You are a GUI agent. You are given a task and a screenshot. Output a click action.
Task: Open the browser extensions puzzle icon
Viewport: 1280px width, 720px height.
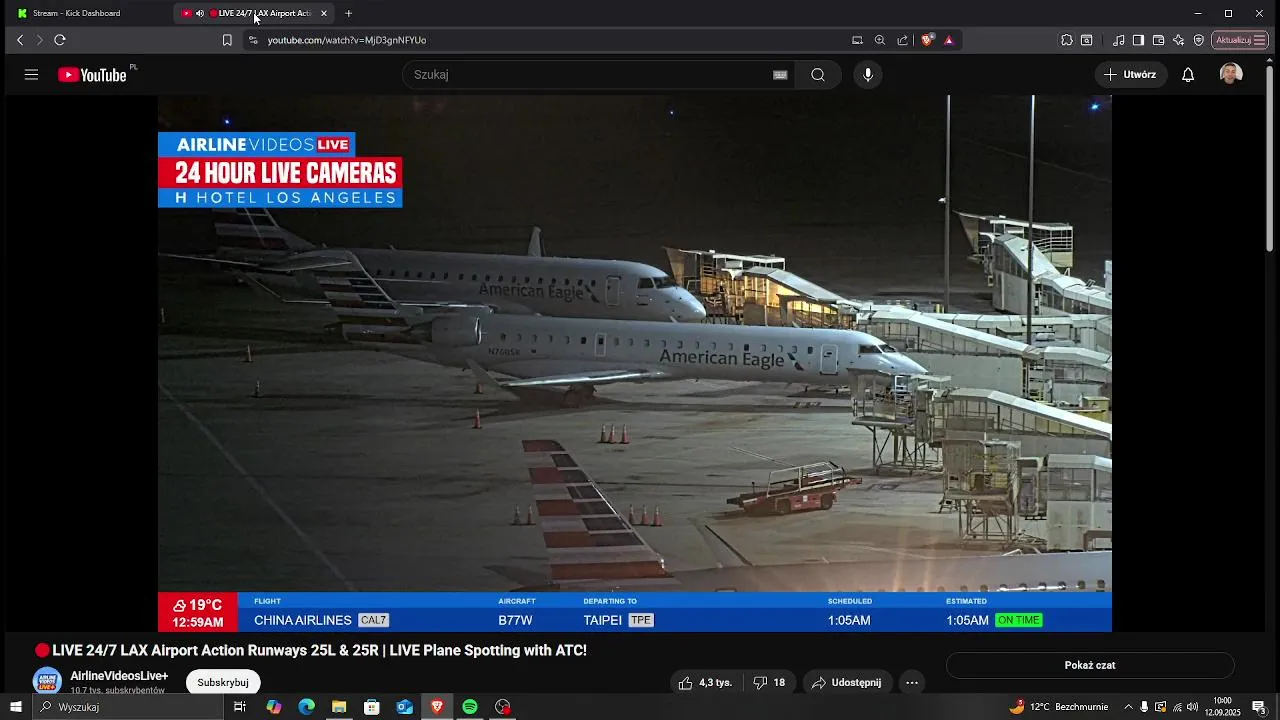pyautogui.click(x=1067, y=40)
